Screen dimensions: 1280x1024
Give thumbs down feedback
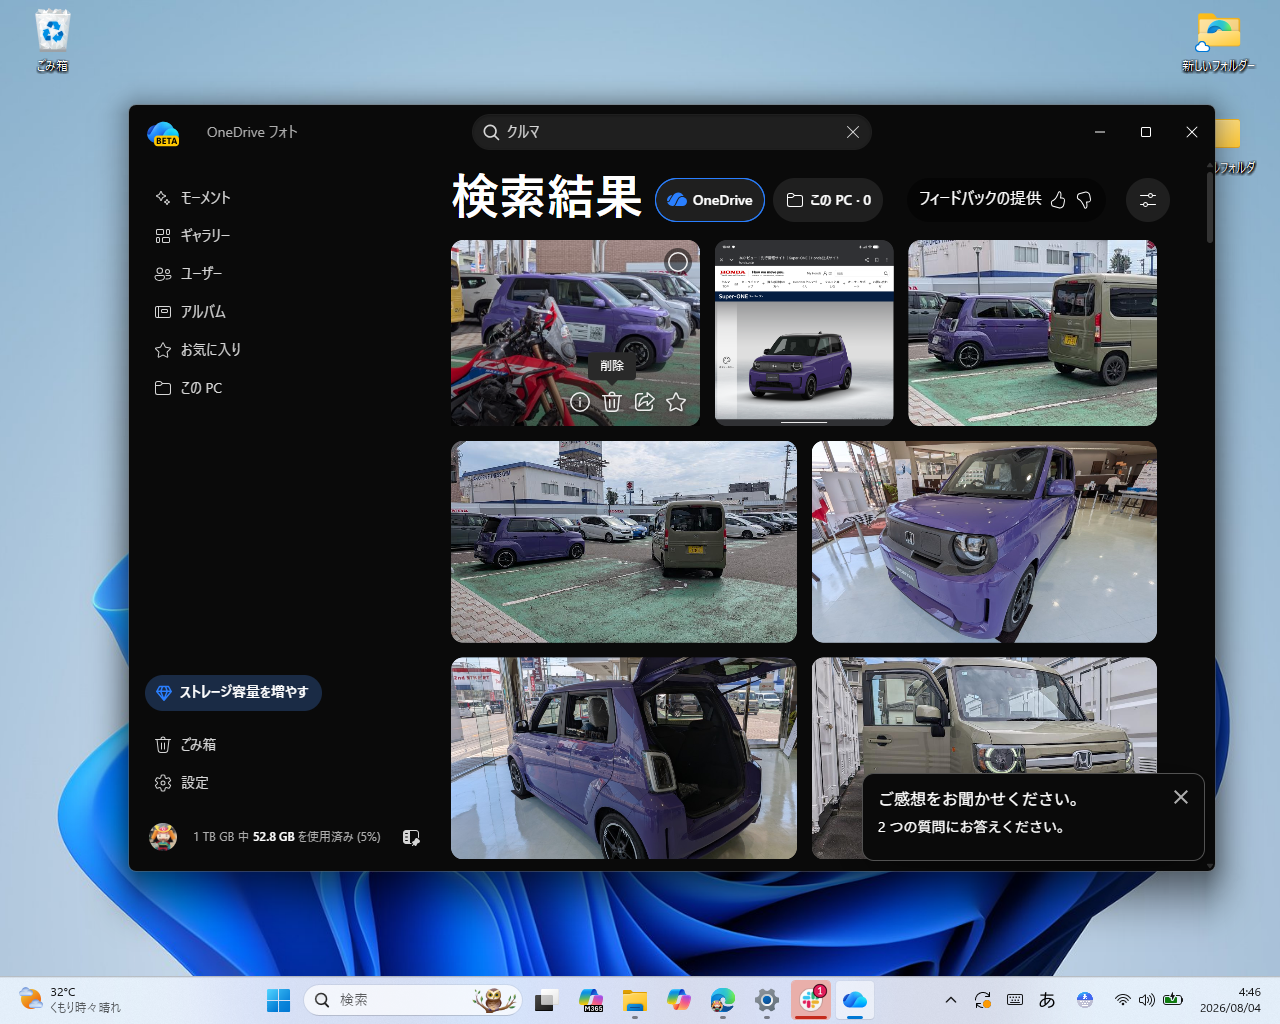point(1084,200)
